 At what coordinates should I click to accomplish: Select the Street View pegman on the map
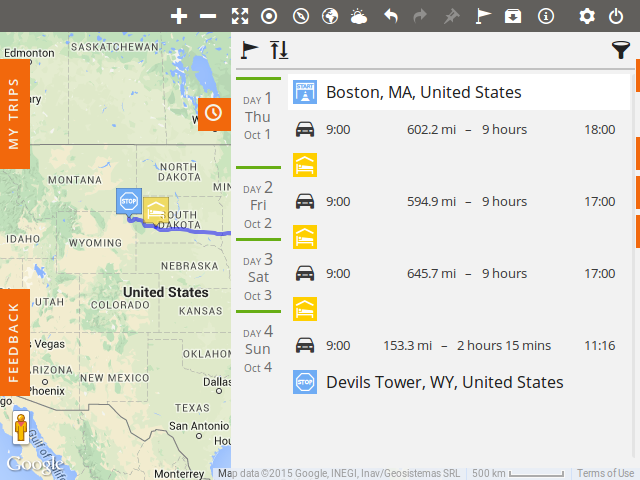point(21,428)
